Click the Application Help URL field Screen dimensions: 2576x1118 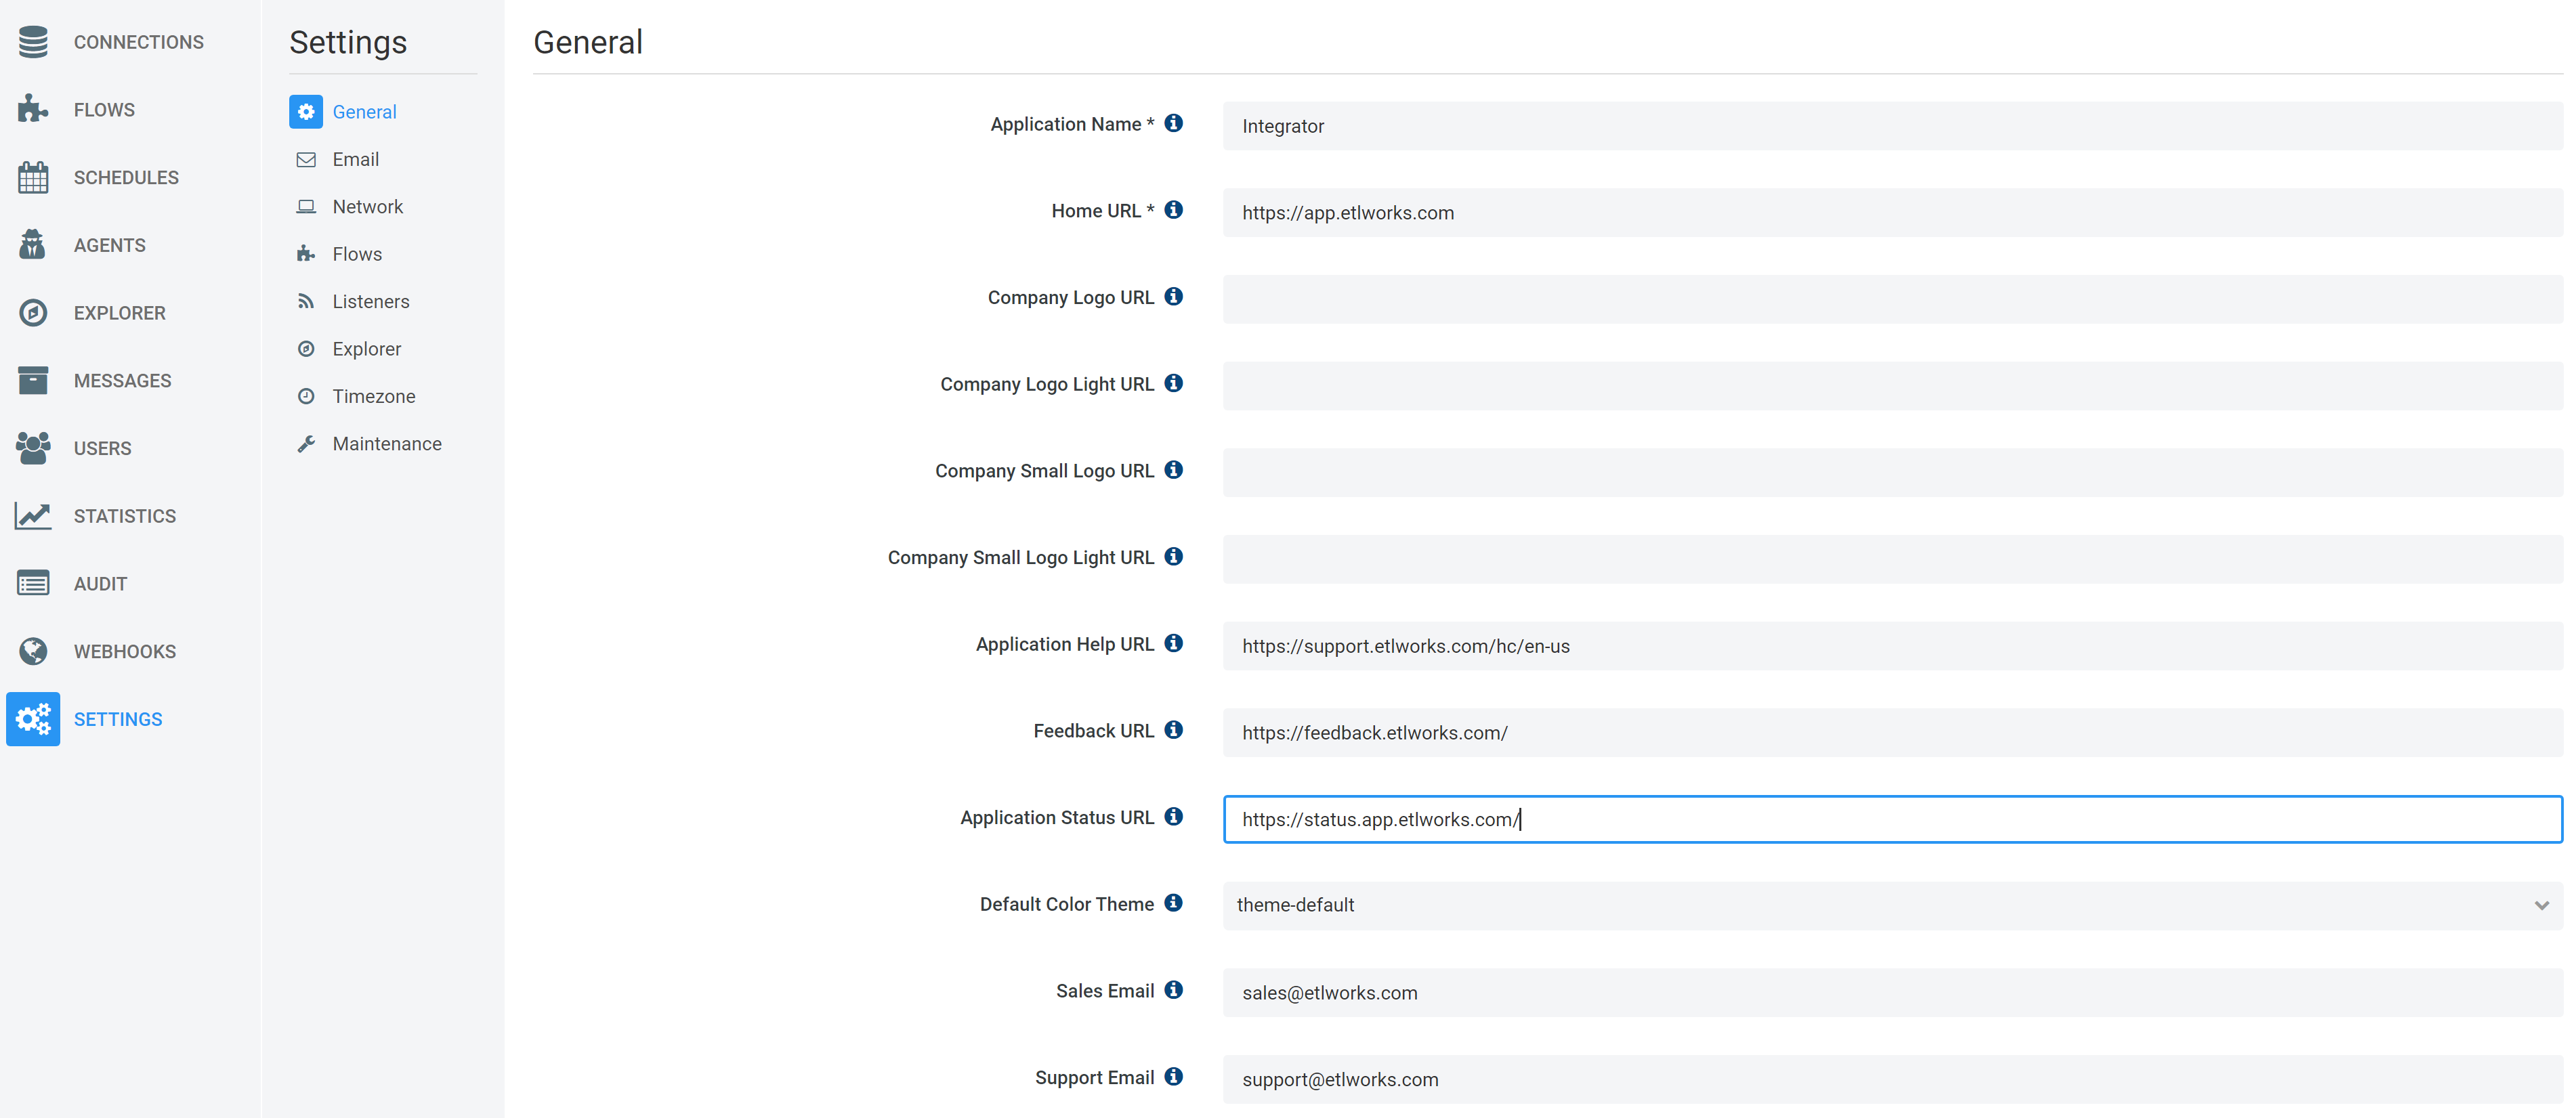coord(1892,646)
